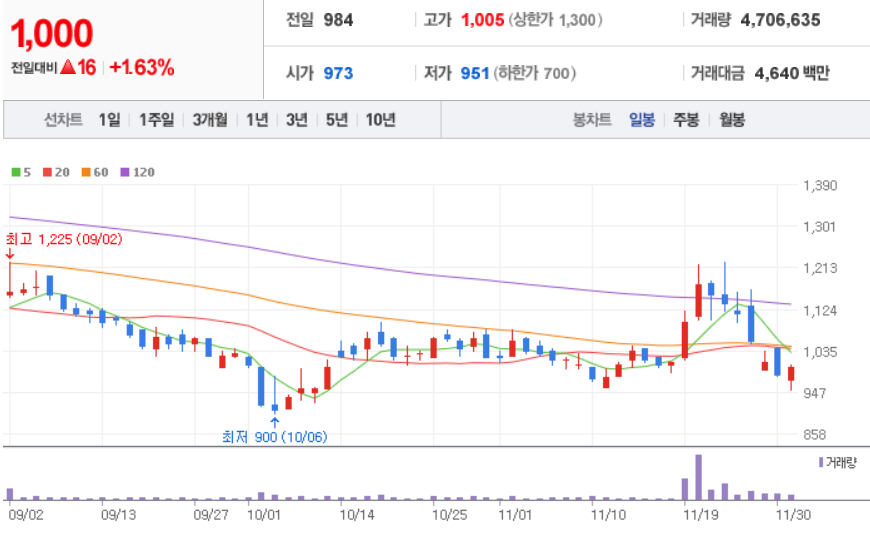The width and height of the screenshot is (870, 545).
Task: Click the red up-triangle change indicator
Action: click(x=68, y=68)
